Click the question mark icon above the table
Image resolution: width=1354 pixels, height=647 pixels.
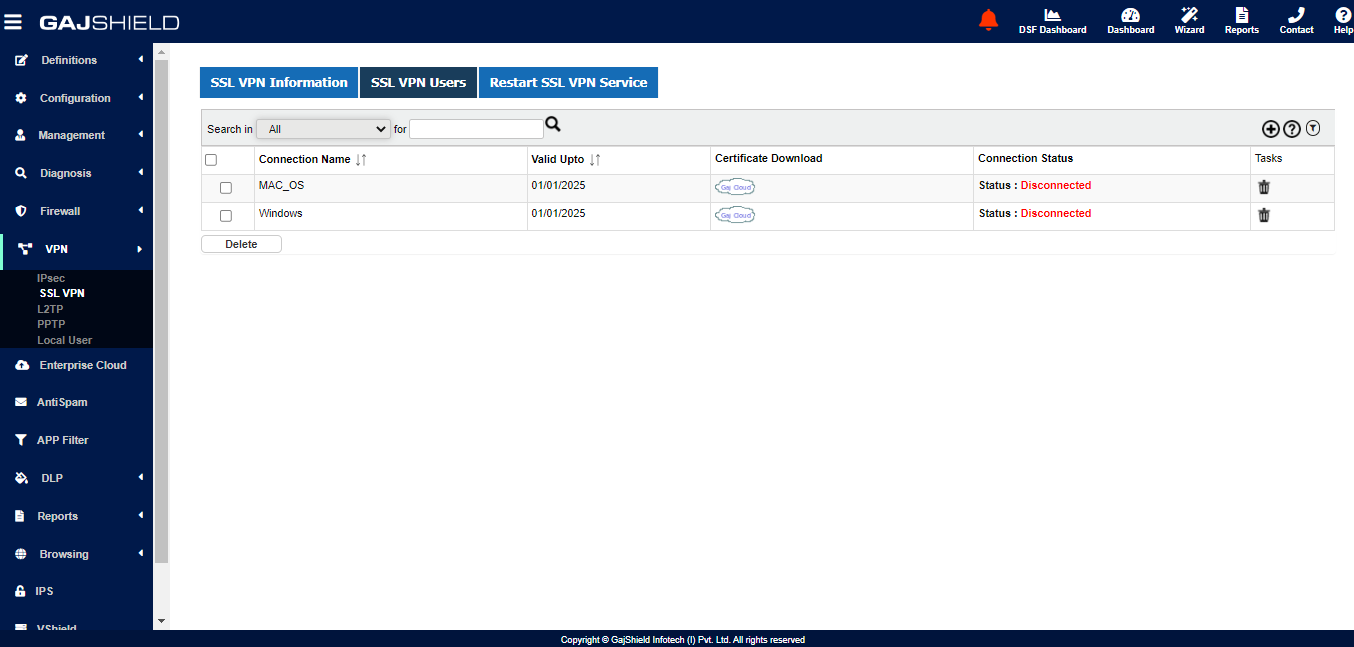pyautogui.click(x=1291, y=128)
